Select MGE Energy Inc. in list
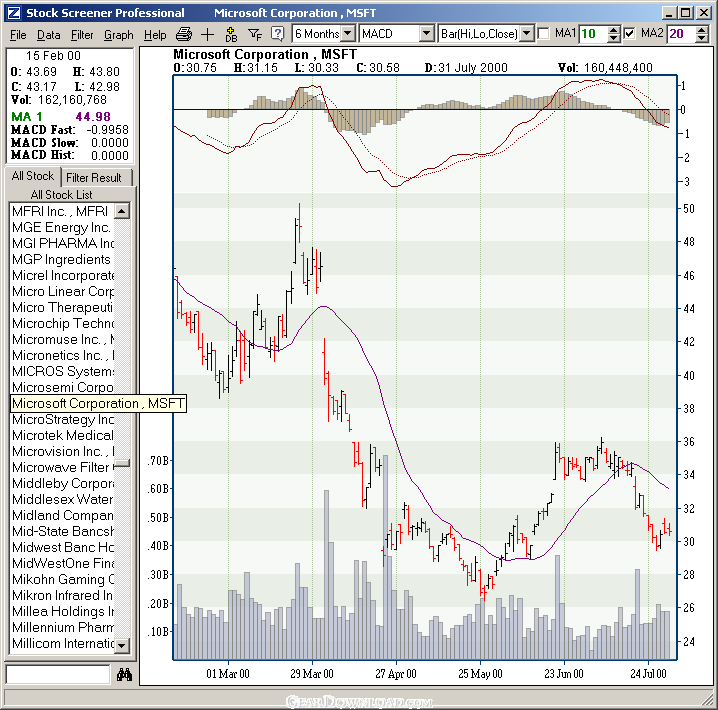The width and height of the screenshot is (718, 710). click(x=62, y=228)
